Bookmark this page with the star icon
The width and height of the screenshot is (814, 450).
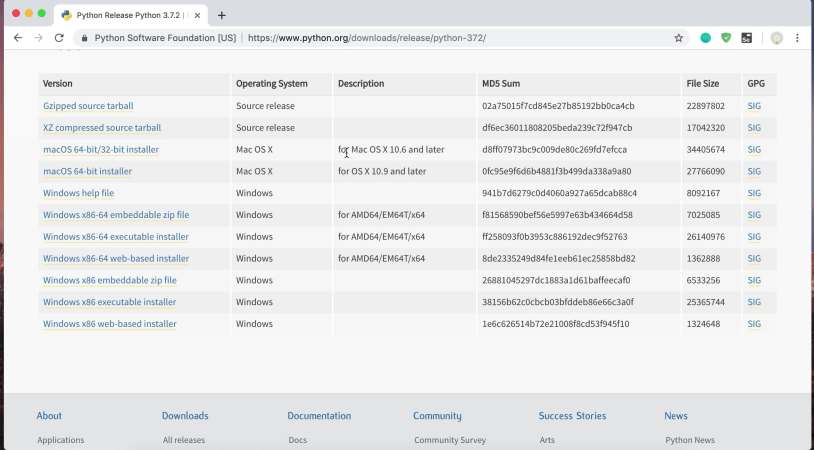679,38
